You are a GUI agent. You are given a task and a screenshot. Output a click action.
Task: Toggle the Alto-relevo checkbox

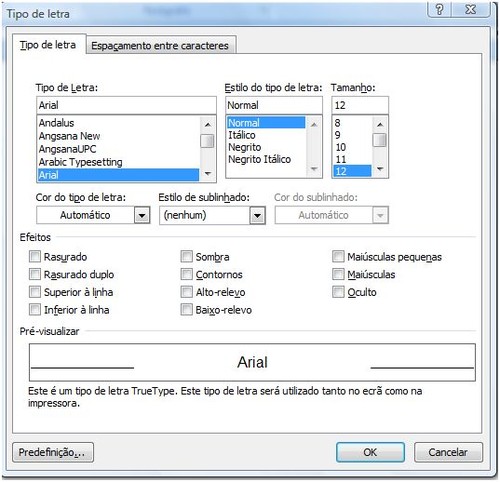[x=186, y=292]
